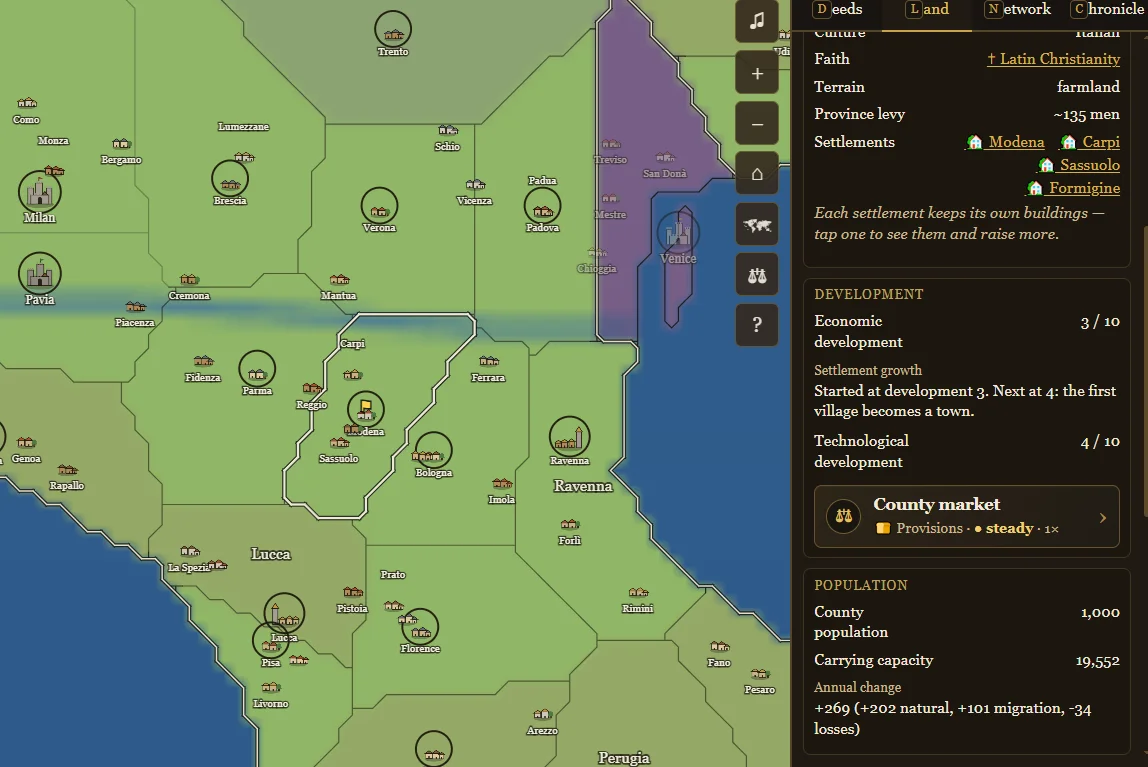1148x767 pixels.
Task: Open the Modena settlement link
Action: 1006,142
